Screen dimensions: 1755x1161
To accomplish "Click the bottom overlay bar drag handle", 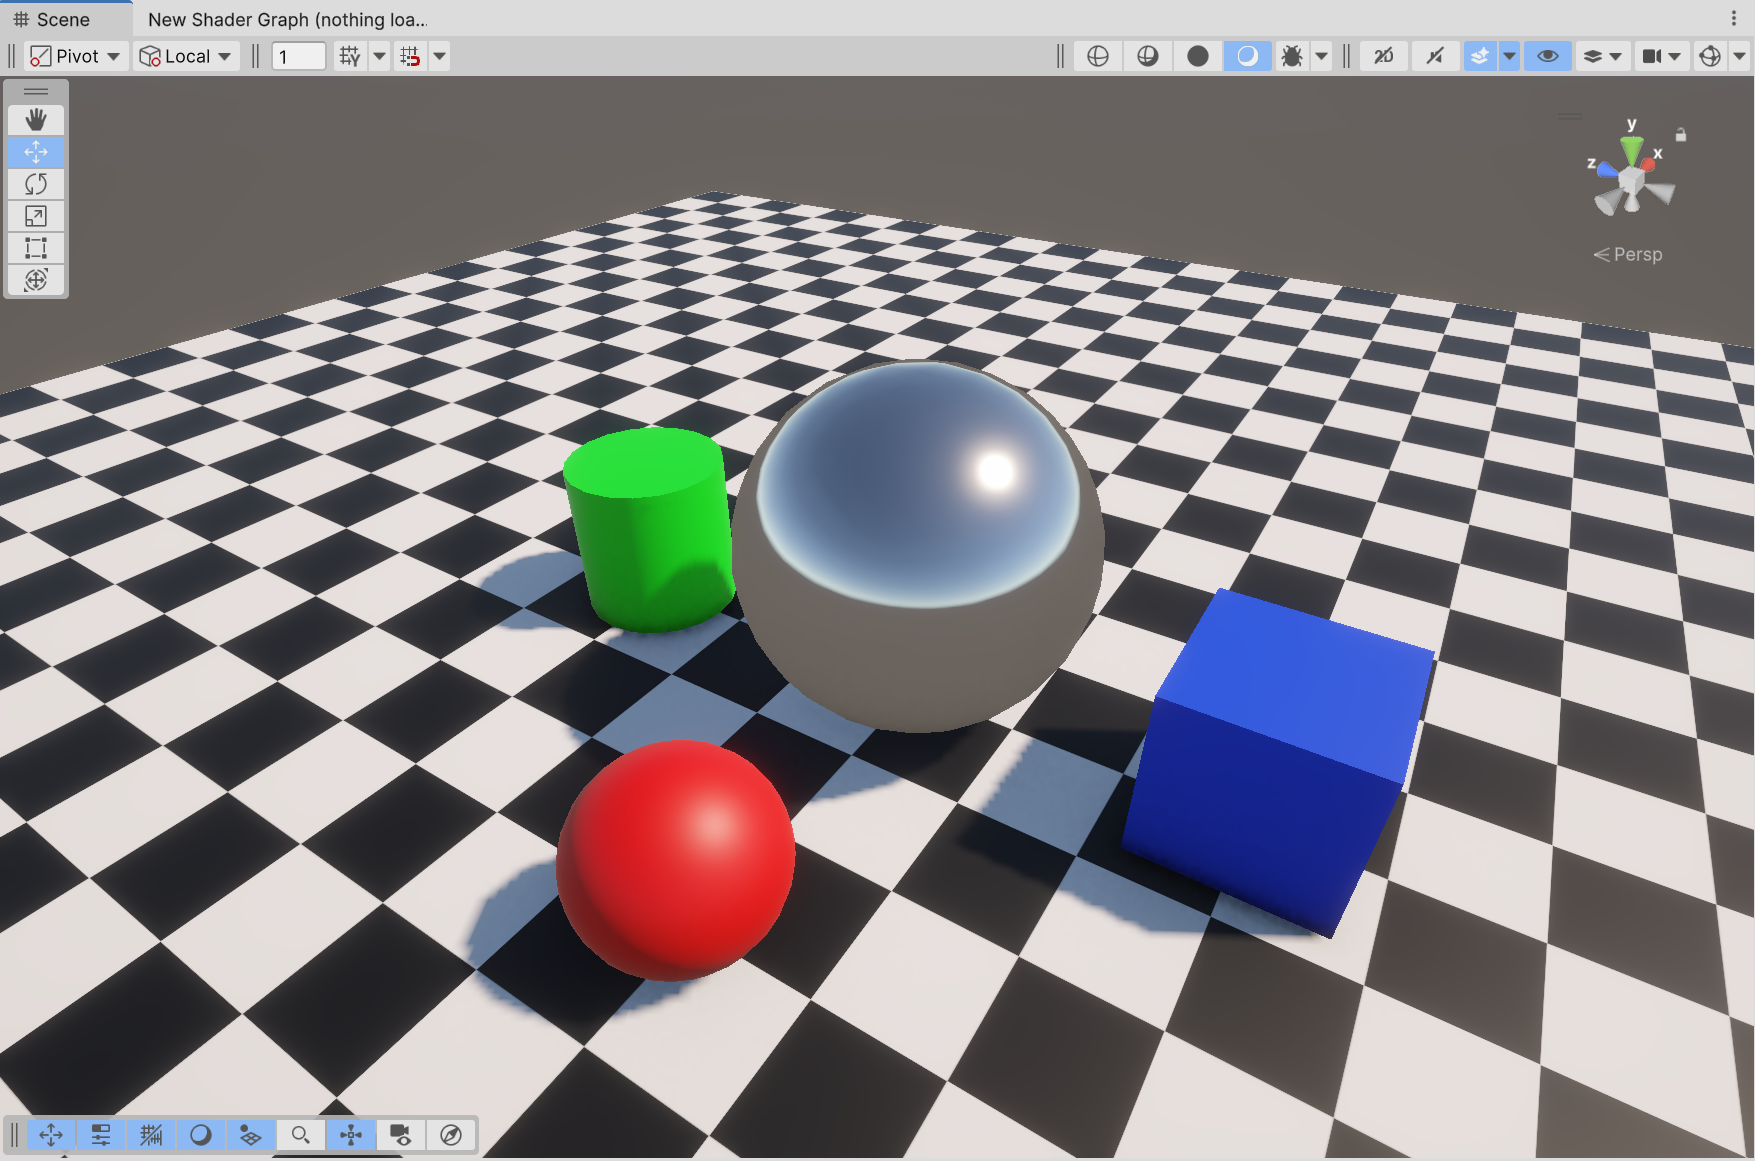I will tap(14, 1135).
